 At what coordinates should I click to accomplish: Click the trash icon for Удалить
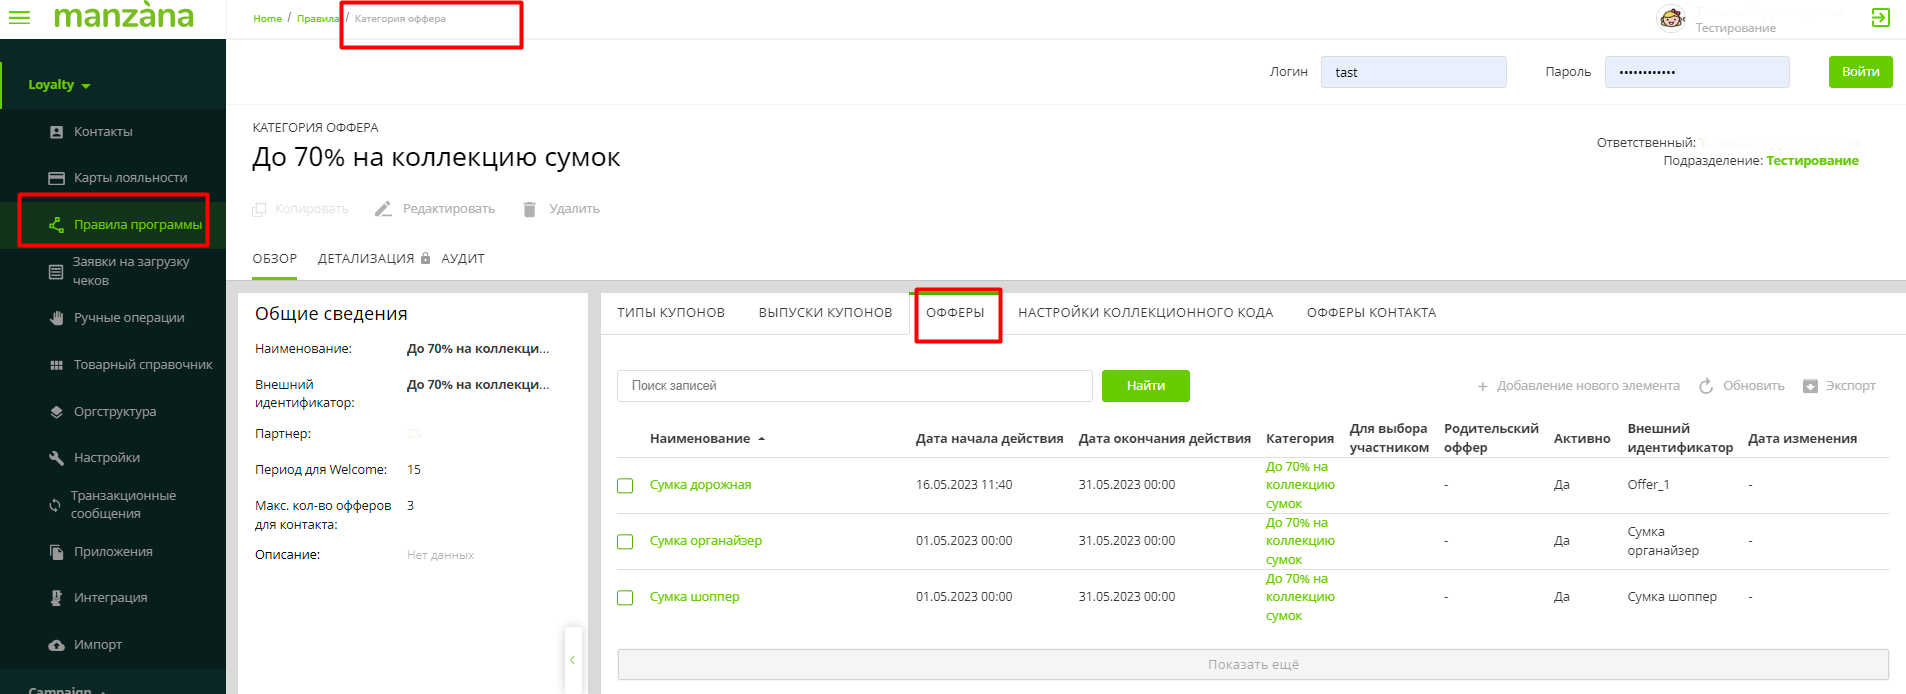(530, 209)
